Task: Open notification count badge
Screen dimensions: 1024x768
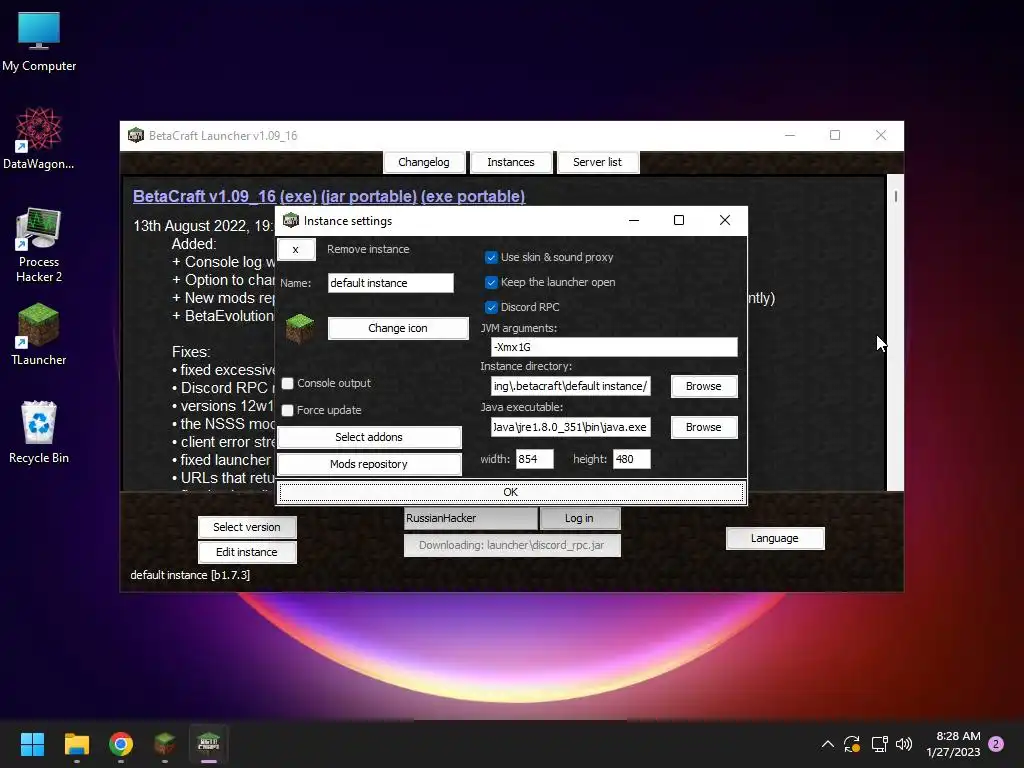Action: 996,744
